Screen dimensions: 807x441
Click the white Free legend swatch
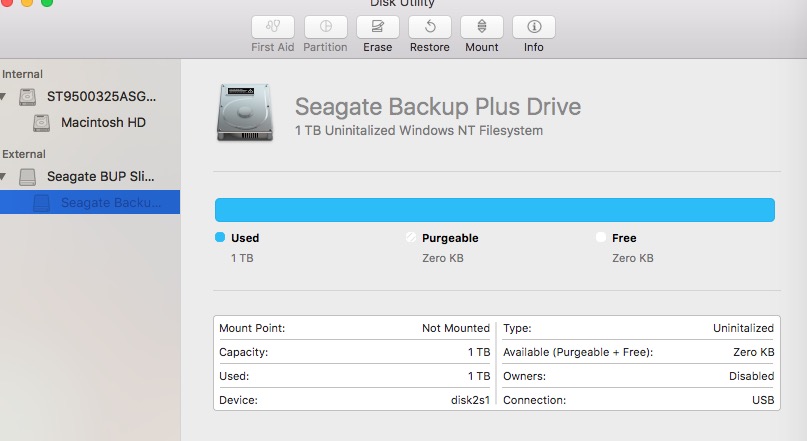[600, 238]
